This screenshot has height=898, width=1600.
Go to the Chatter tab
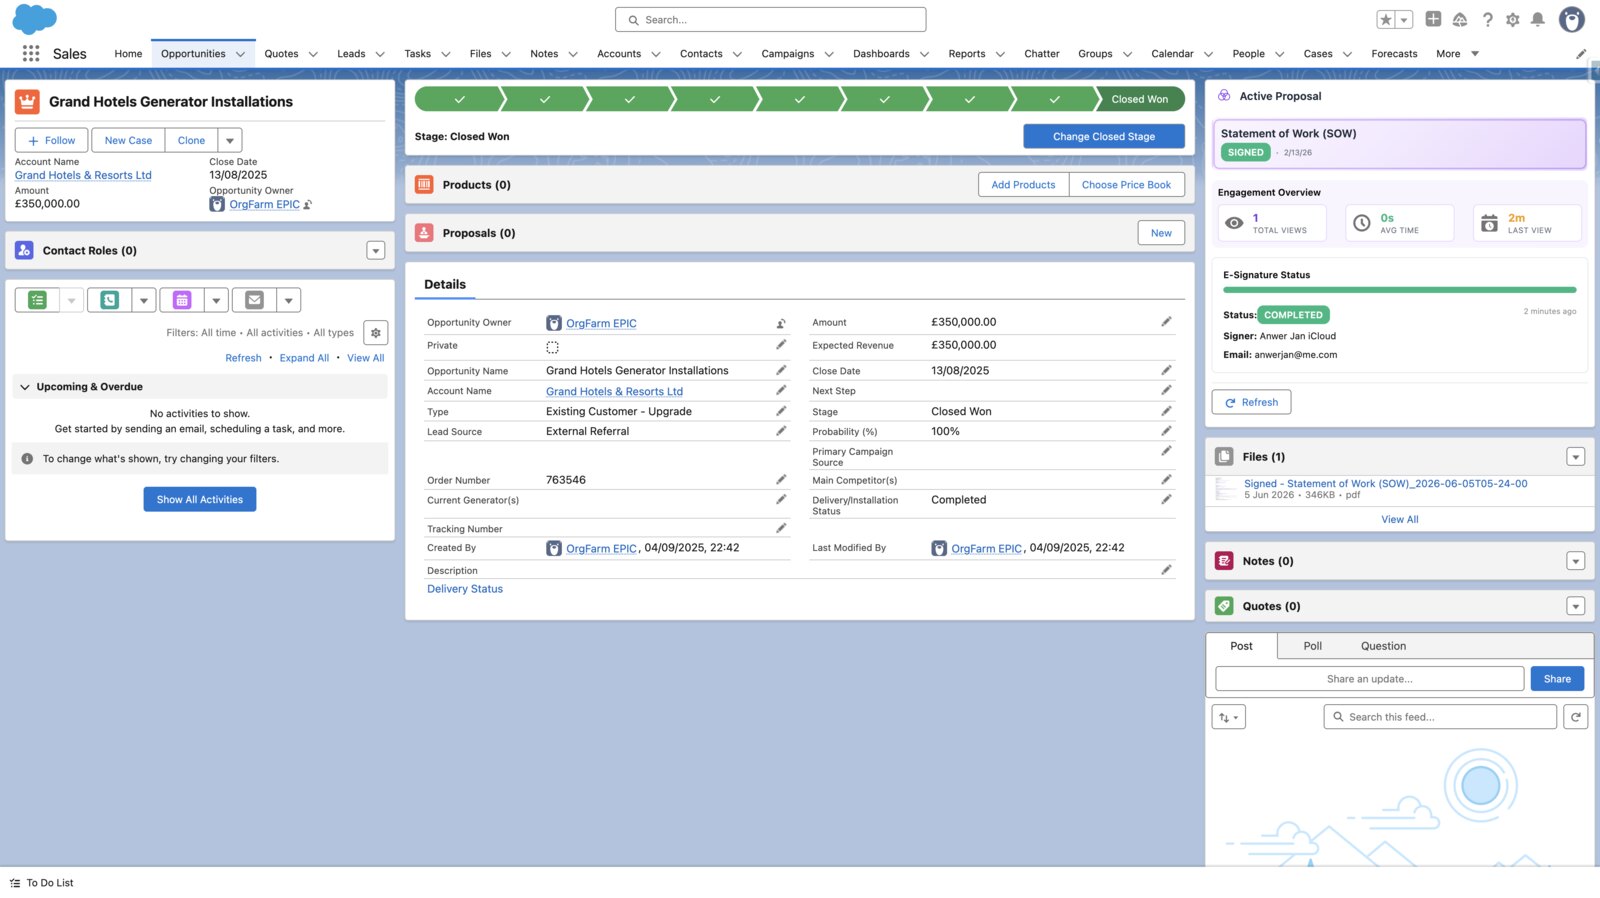coord(1042,54)
